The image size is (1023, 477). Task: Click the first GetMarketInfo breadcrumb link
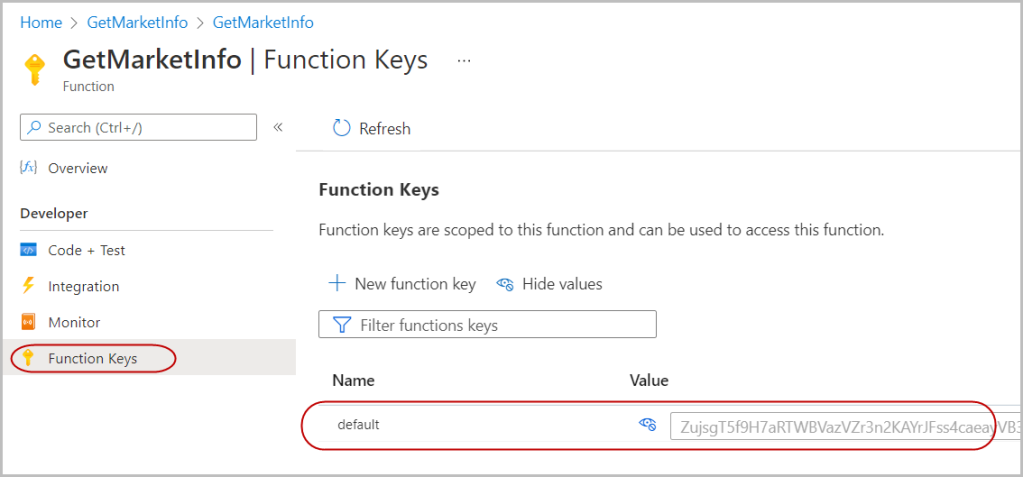(138, 22)
